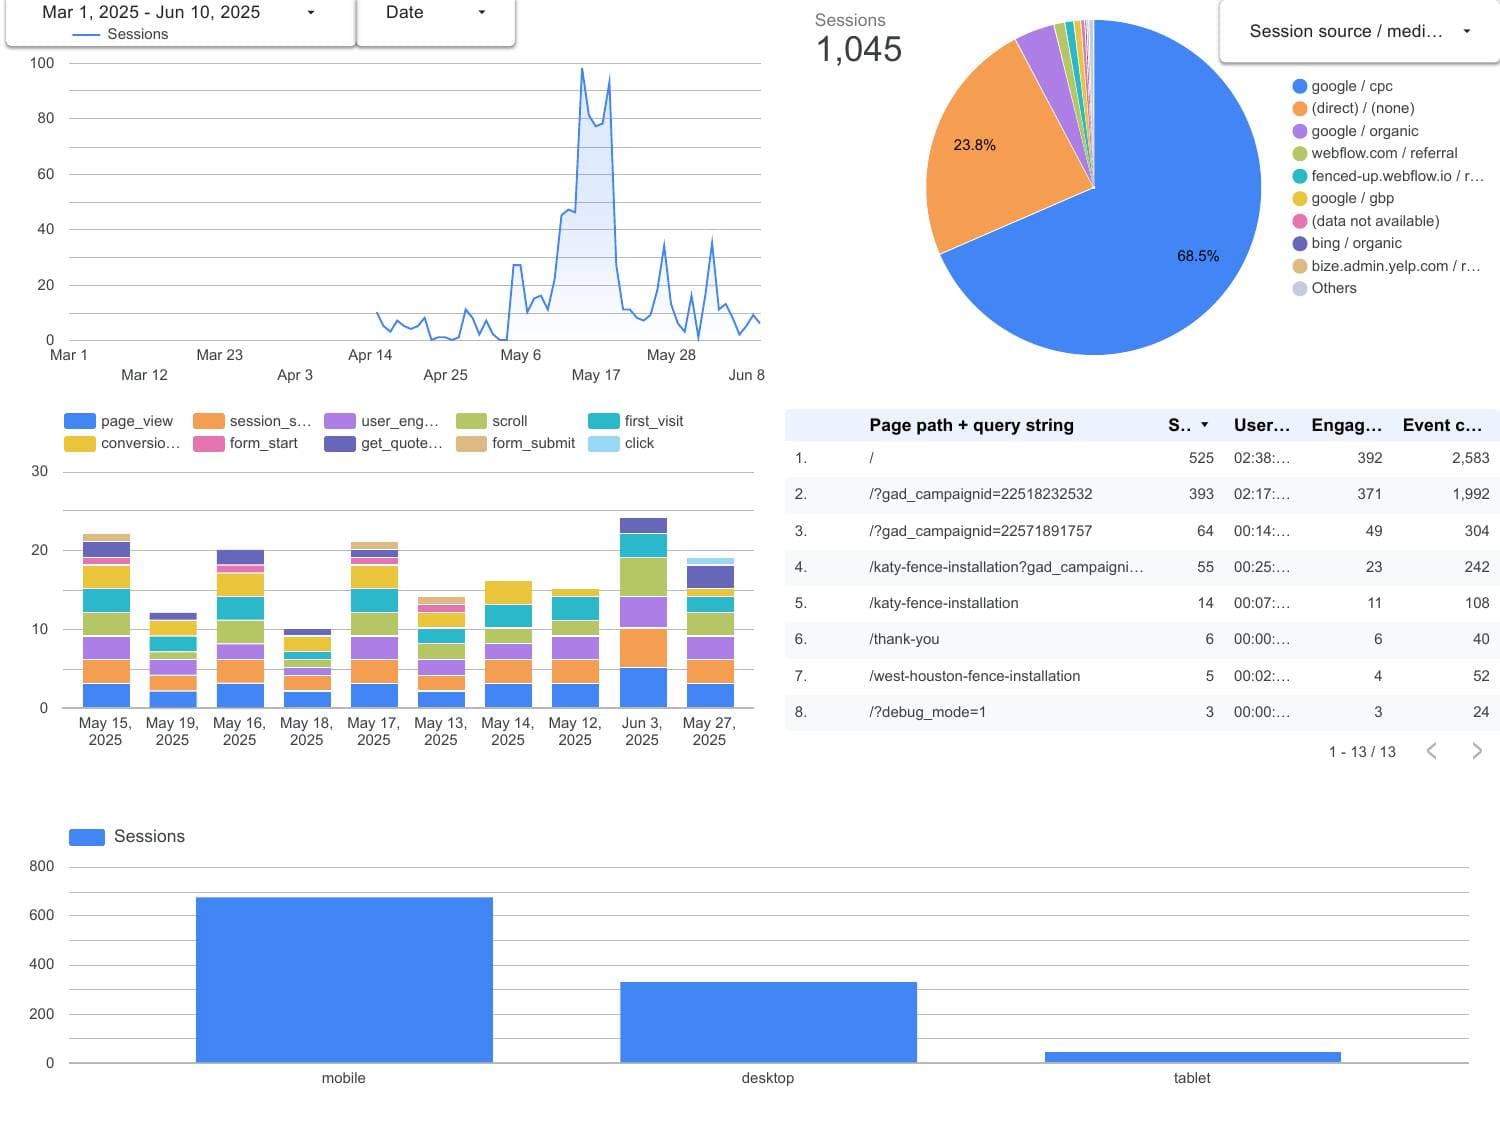Click the next page arrow under the table
1500x1126 pixels.
click(x=1476, y=751)
